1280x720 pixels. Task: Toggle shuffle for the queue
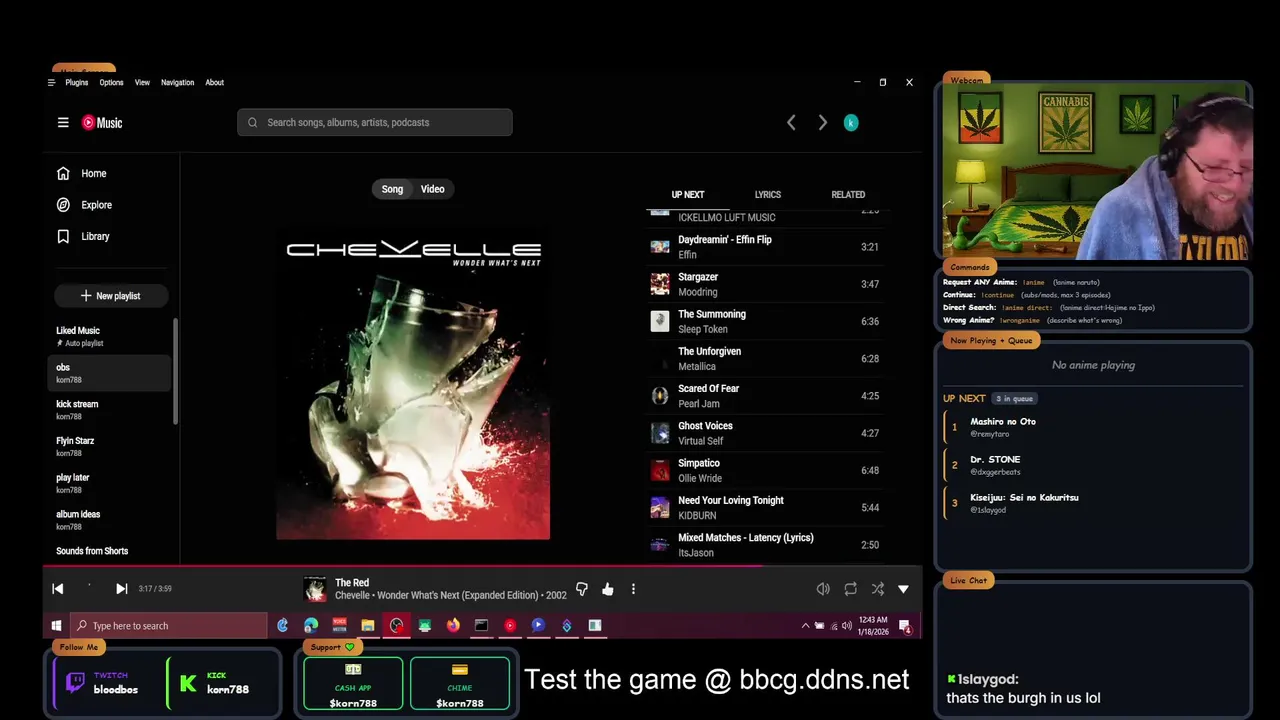coord(877,589)
